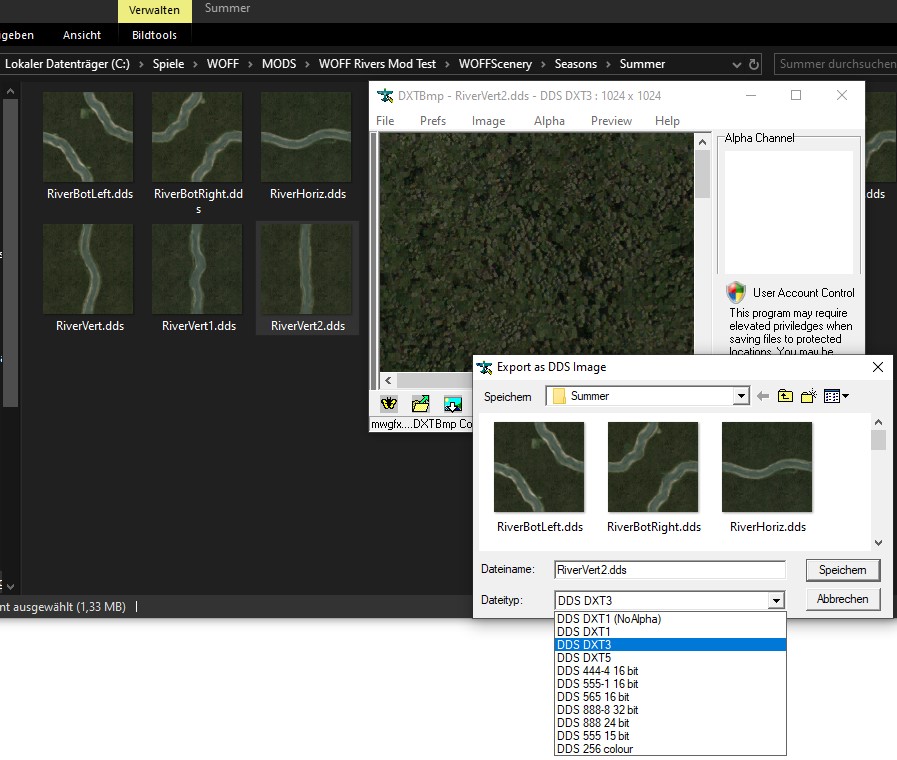Open the view menu icon in export dialog
Viewport: 897px width, 760px height.
tap(836, 396)
